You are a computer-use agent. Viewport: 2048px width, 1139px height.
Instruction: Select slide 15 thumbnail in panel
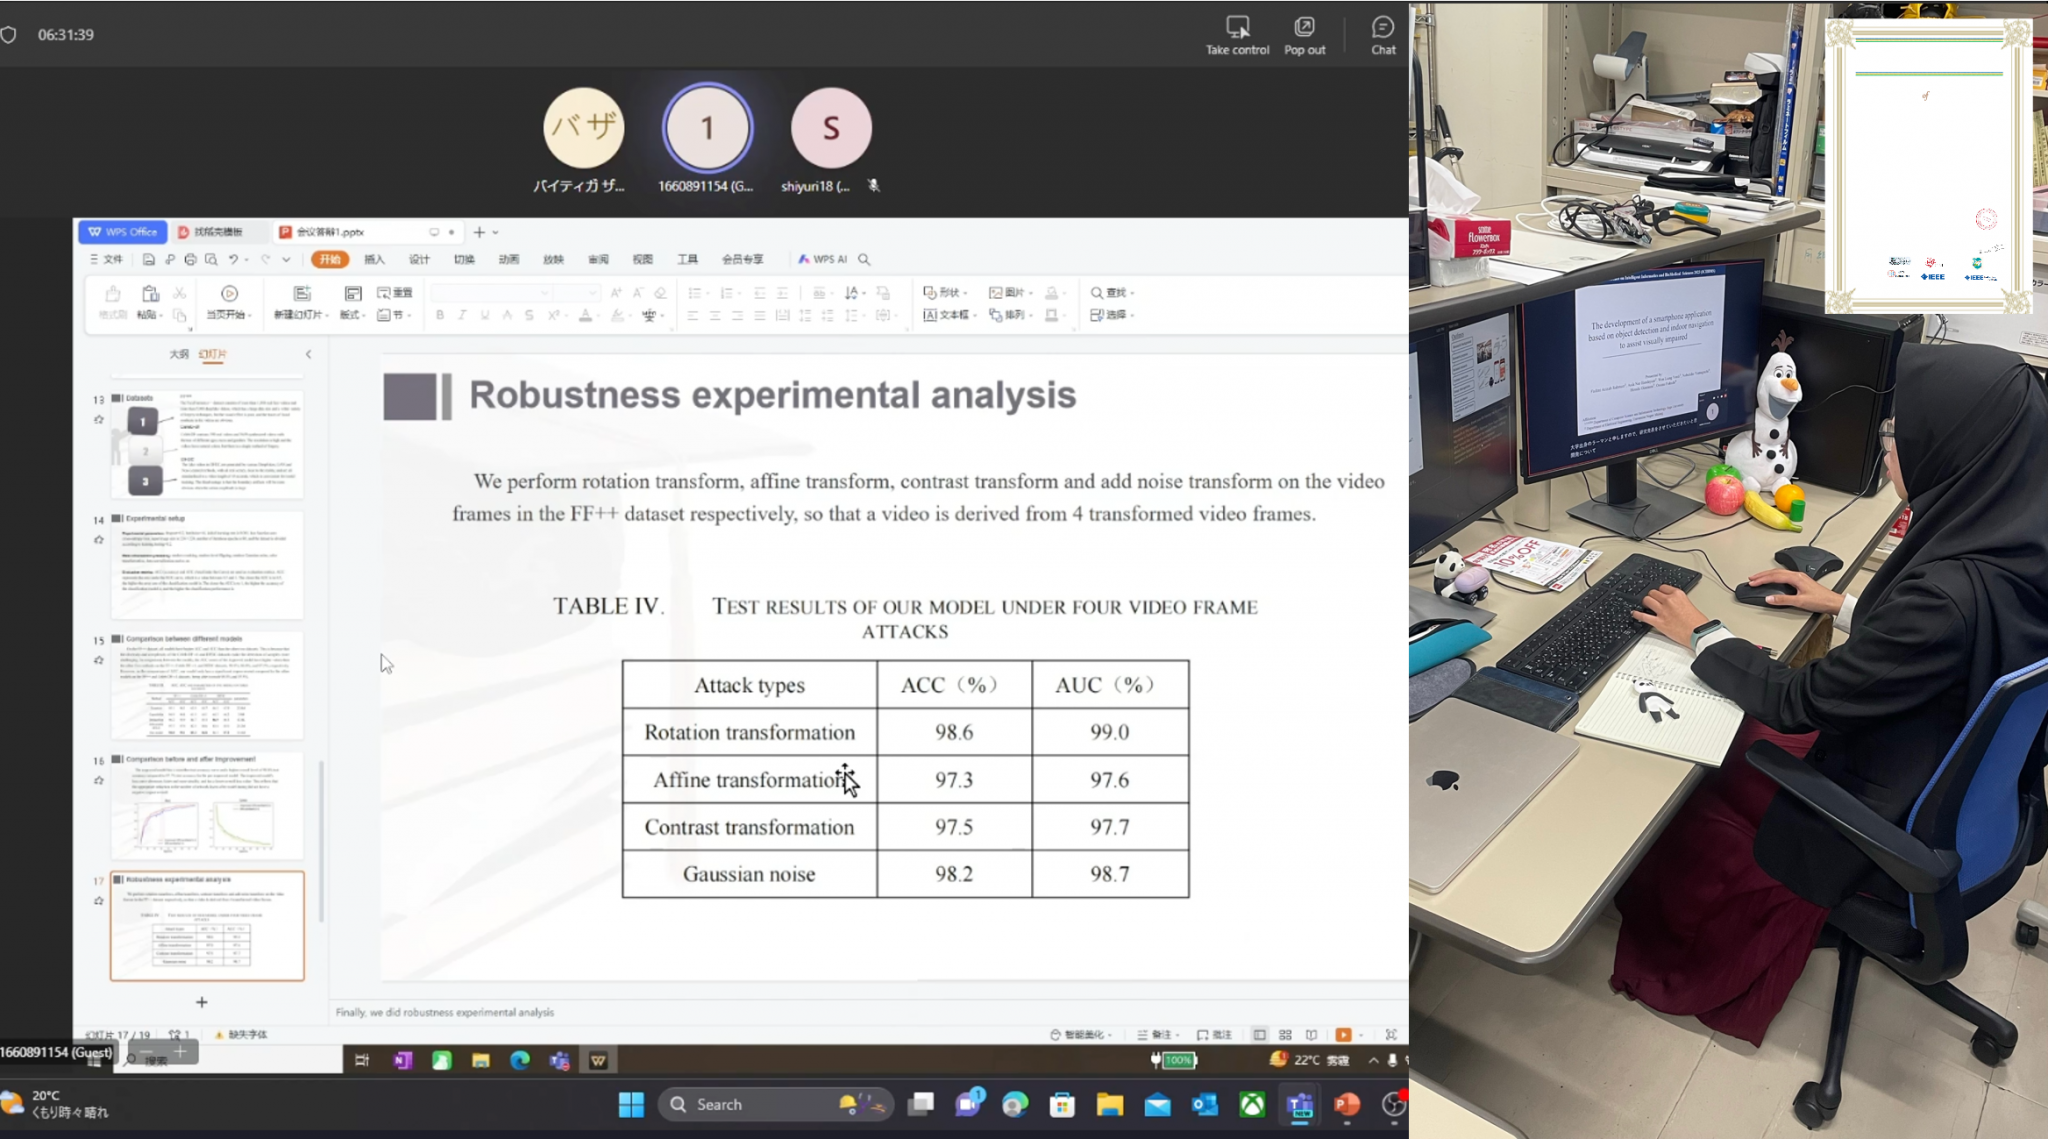point(207,686)
